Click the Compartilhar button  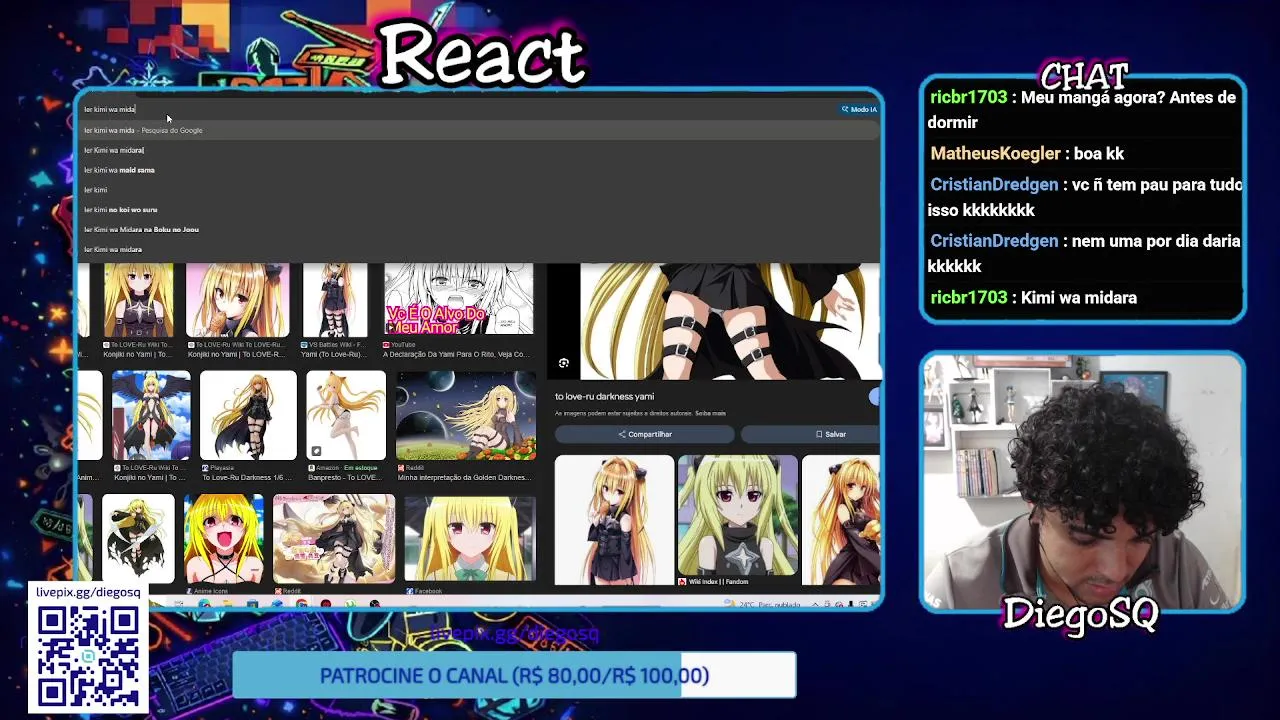point(645,434)
